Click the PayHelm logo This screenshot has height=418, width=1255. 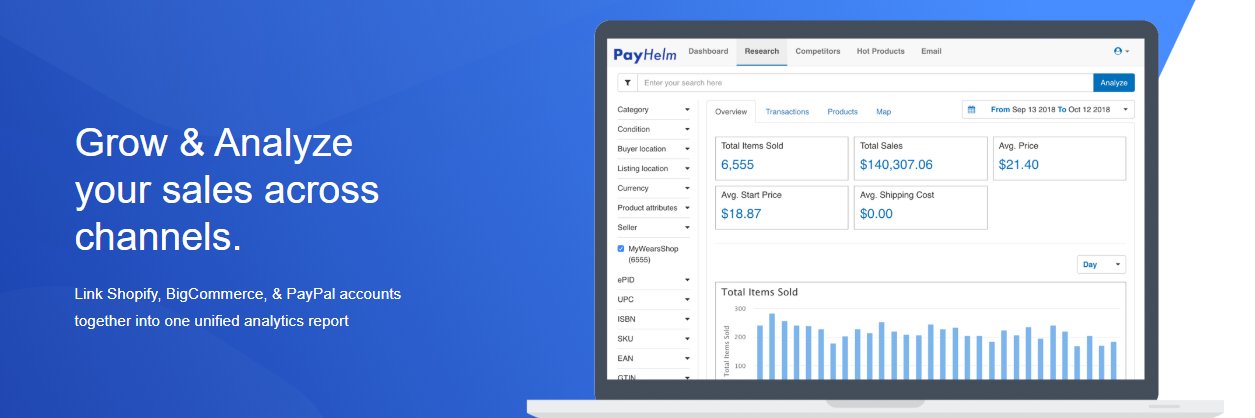coord(646,53)
